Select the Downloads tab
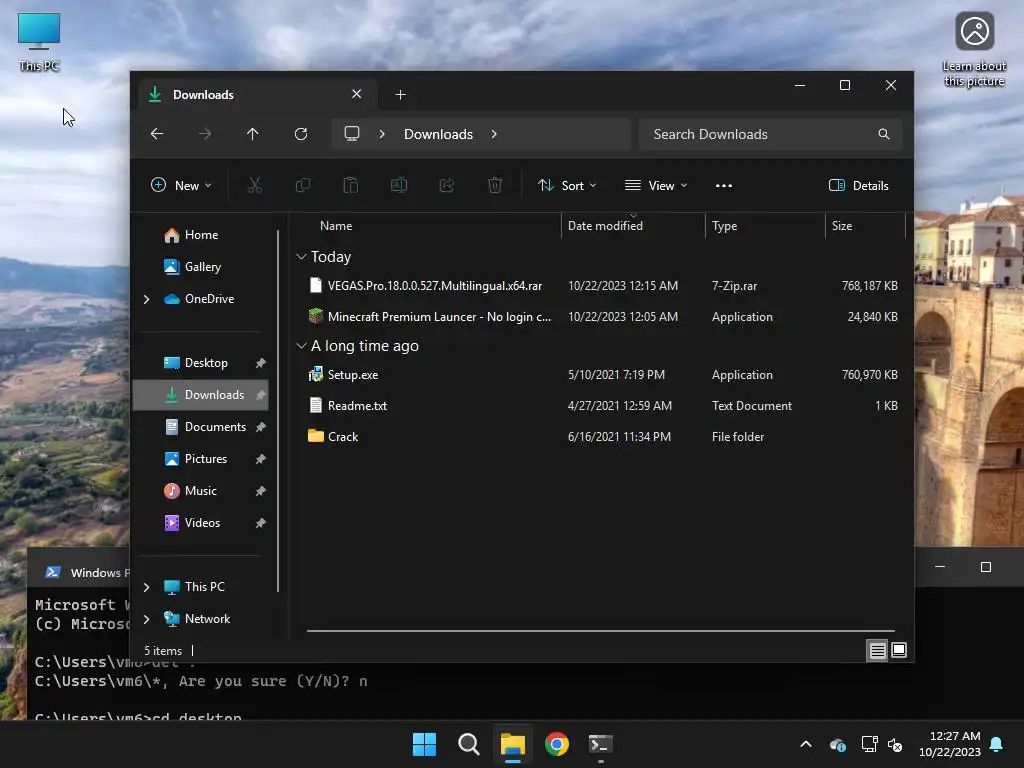 point(255,95)
